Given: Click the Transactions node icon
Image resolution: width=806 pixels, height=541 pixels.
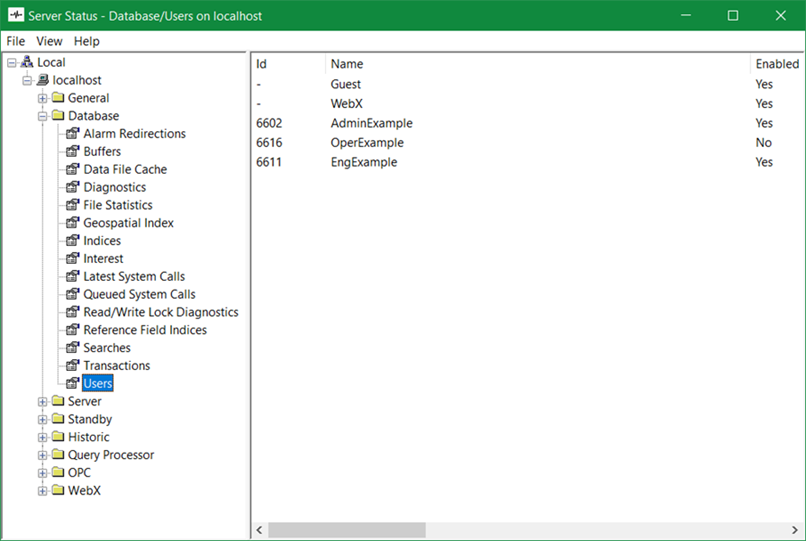Looking at the screenshot, I should [x=72, y=366].
